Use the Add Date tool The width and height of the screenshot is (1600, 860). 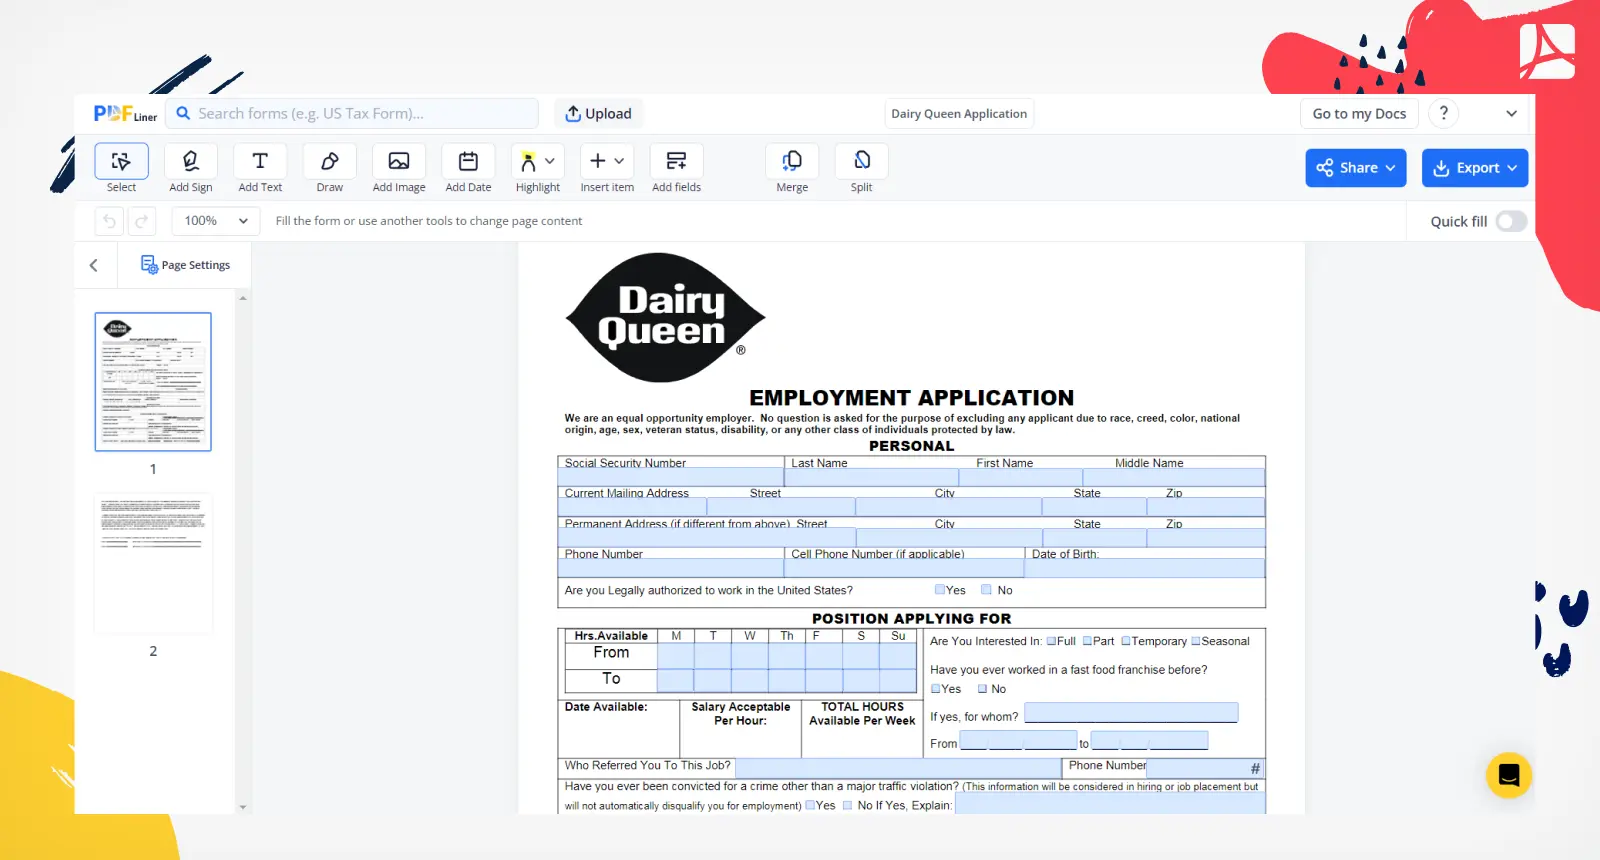(468, 168)
